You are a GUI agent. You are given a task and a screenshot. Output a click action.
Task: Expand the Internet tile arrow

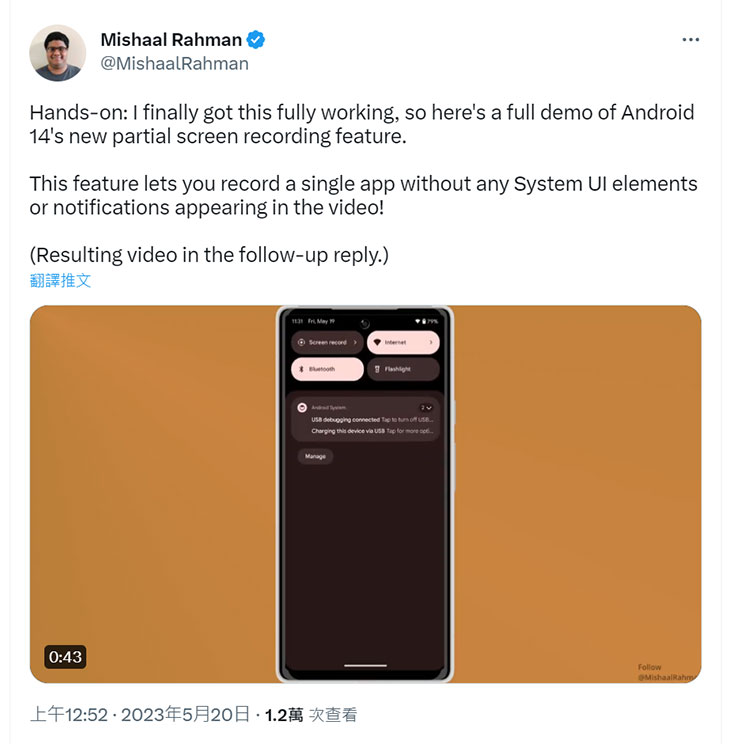(x=431, y=342)
